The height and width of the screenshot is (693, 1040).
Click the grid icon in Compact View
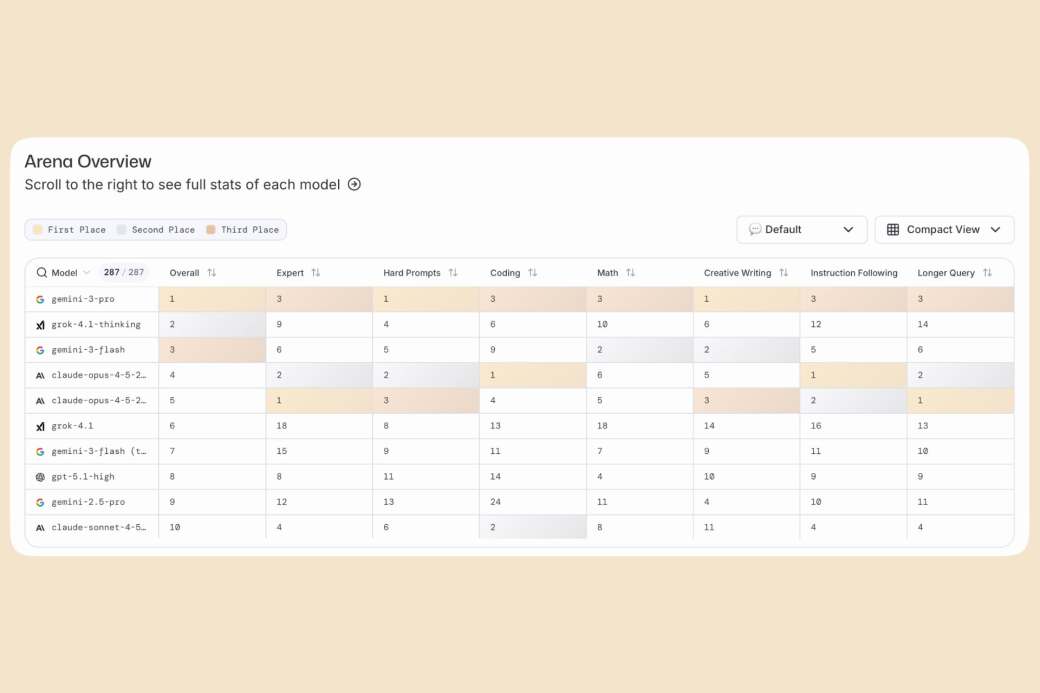click(893, 230)
